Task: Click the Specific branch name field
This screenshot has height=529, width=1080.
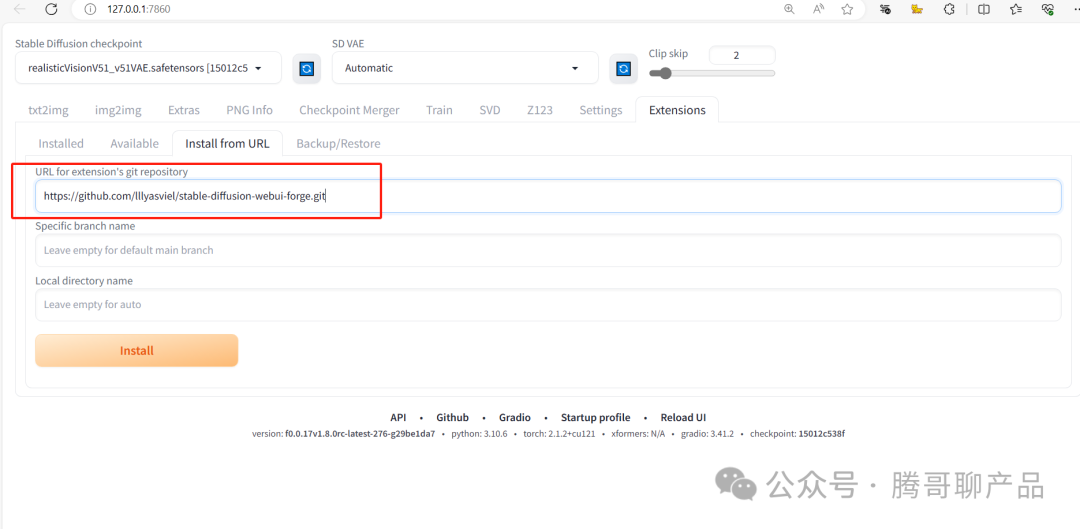Action: click(547, 250)
